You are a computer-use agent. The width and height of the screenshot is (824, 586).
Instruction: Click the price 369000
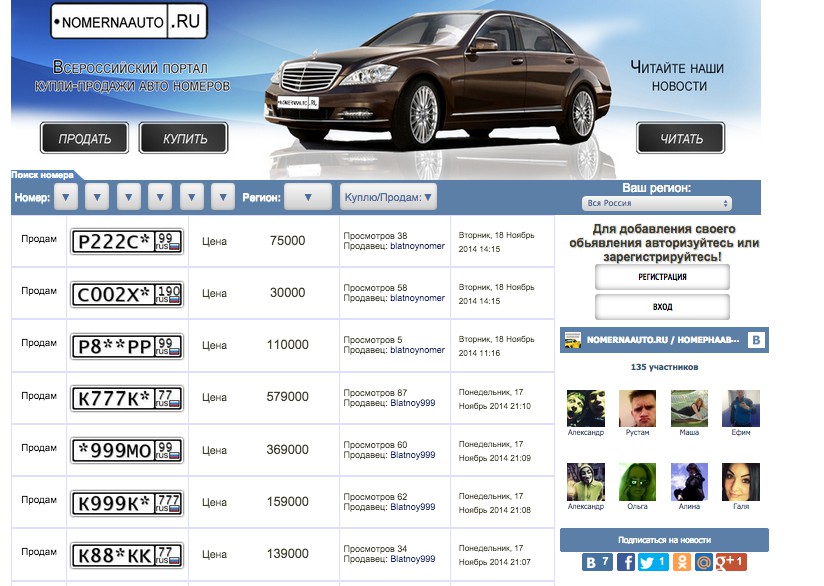(287, 449)
